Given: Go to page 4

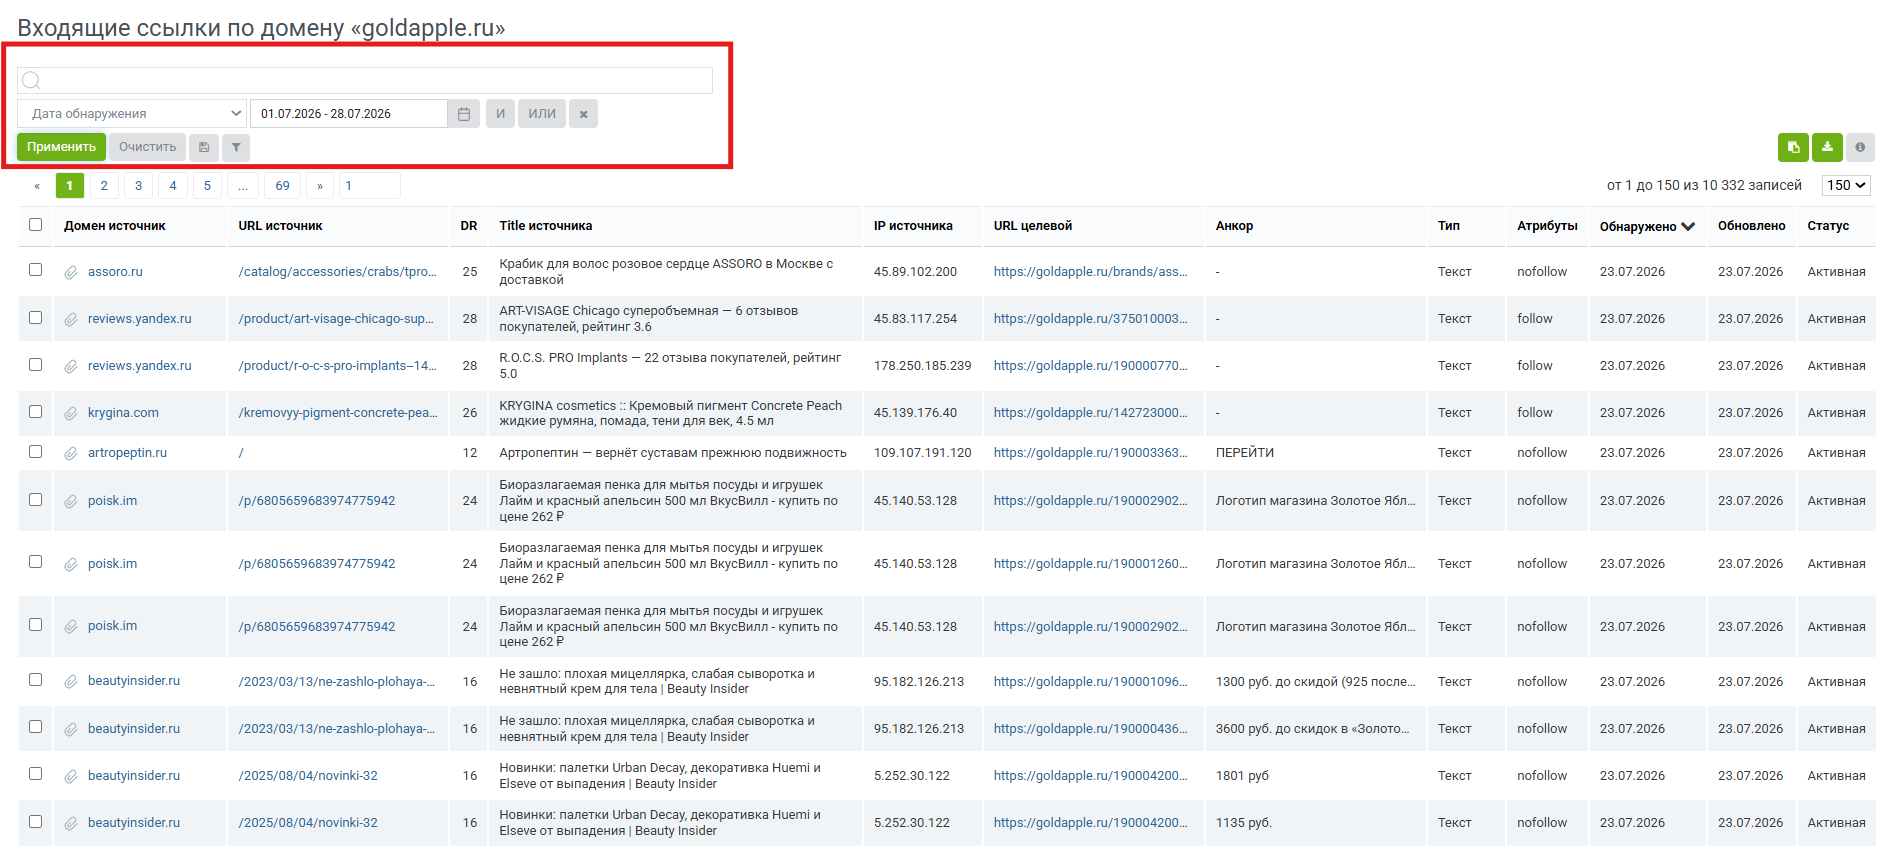Looking at the screenshot, I should click(173, 186).
